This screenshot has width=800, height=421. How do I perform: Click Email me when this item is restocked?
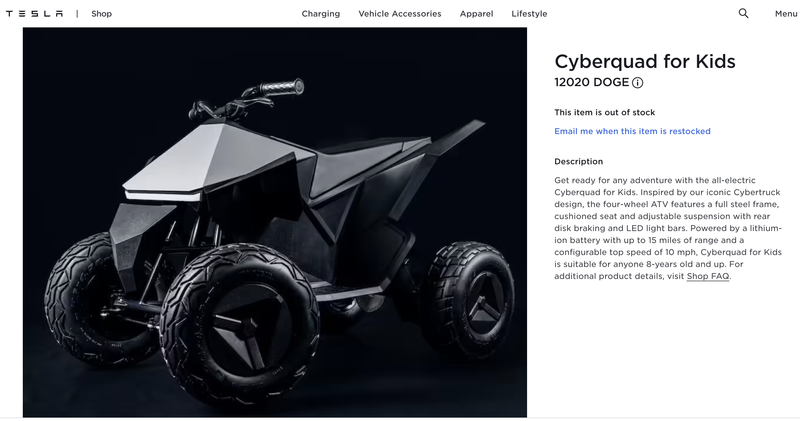[632, 131]
